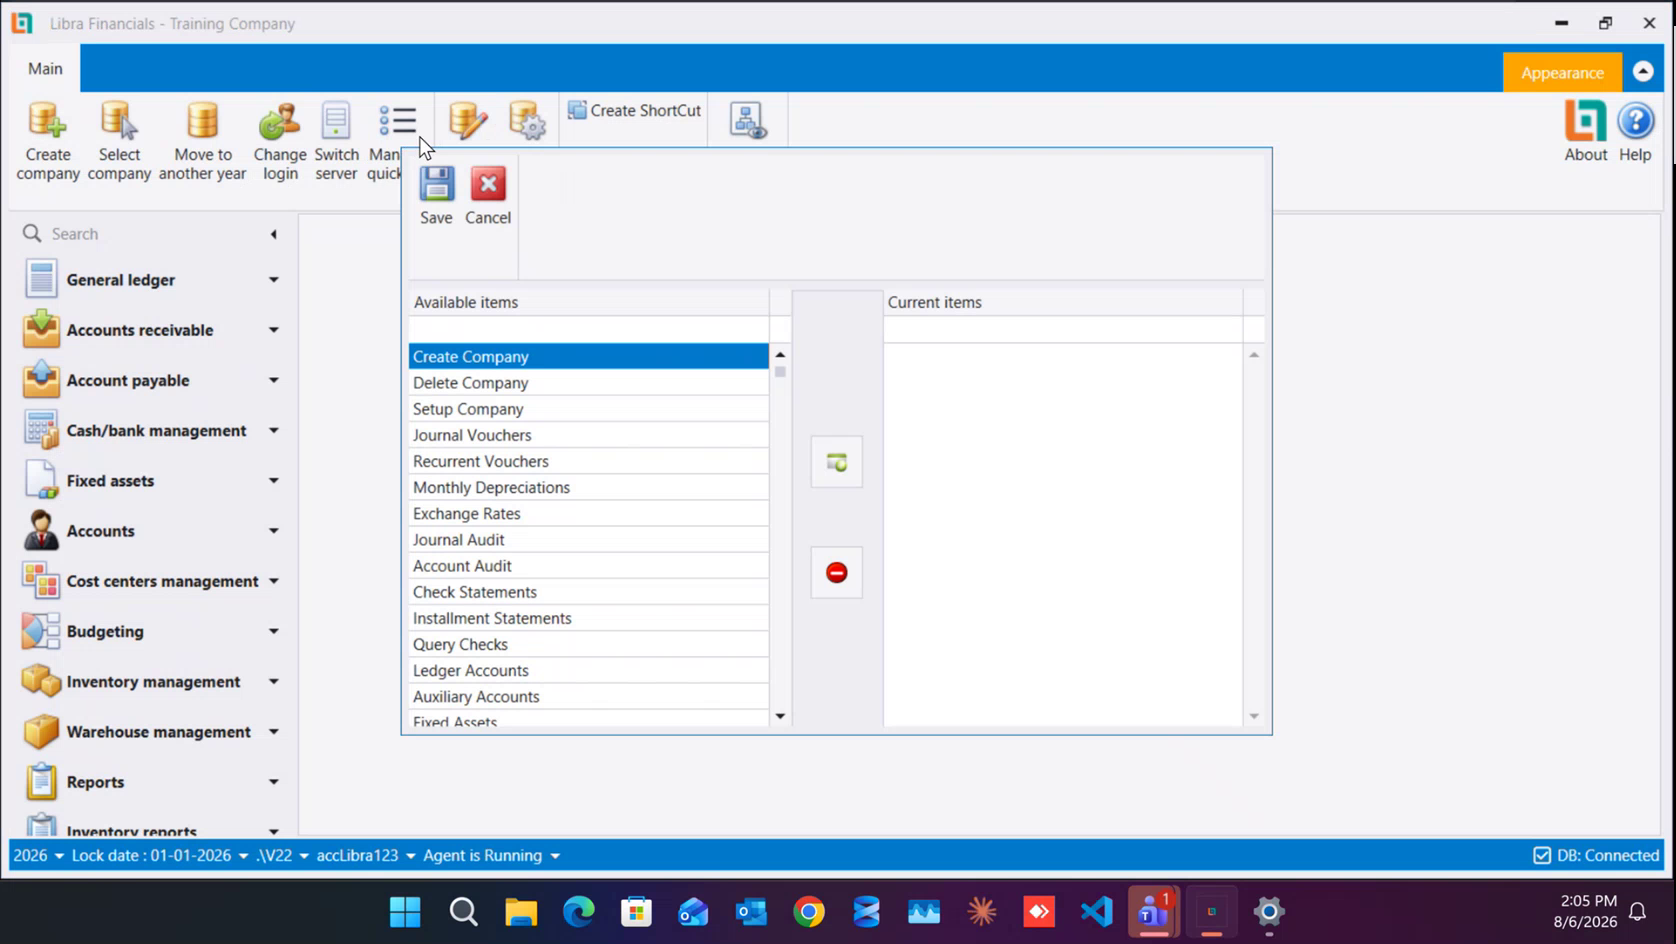Click the network computer monitor icon

748,121
